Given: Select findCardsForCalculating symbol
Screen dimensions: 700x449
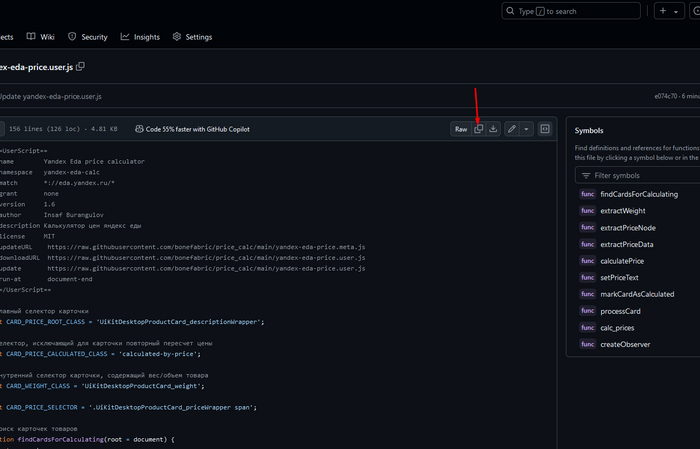Looking at the screenshot, I should (x=638, y=194).
